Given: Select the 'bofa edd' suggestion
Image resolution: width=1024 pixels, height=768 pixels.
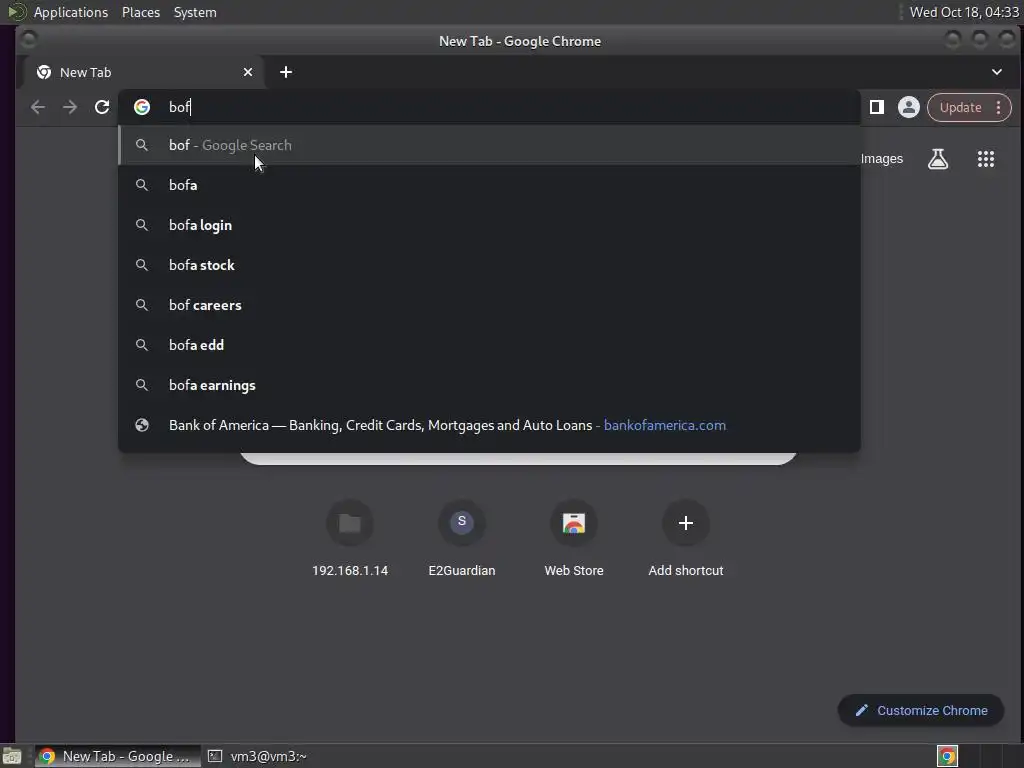Looking at the screenshot, I should [489, 344].
